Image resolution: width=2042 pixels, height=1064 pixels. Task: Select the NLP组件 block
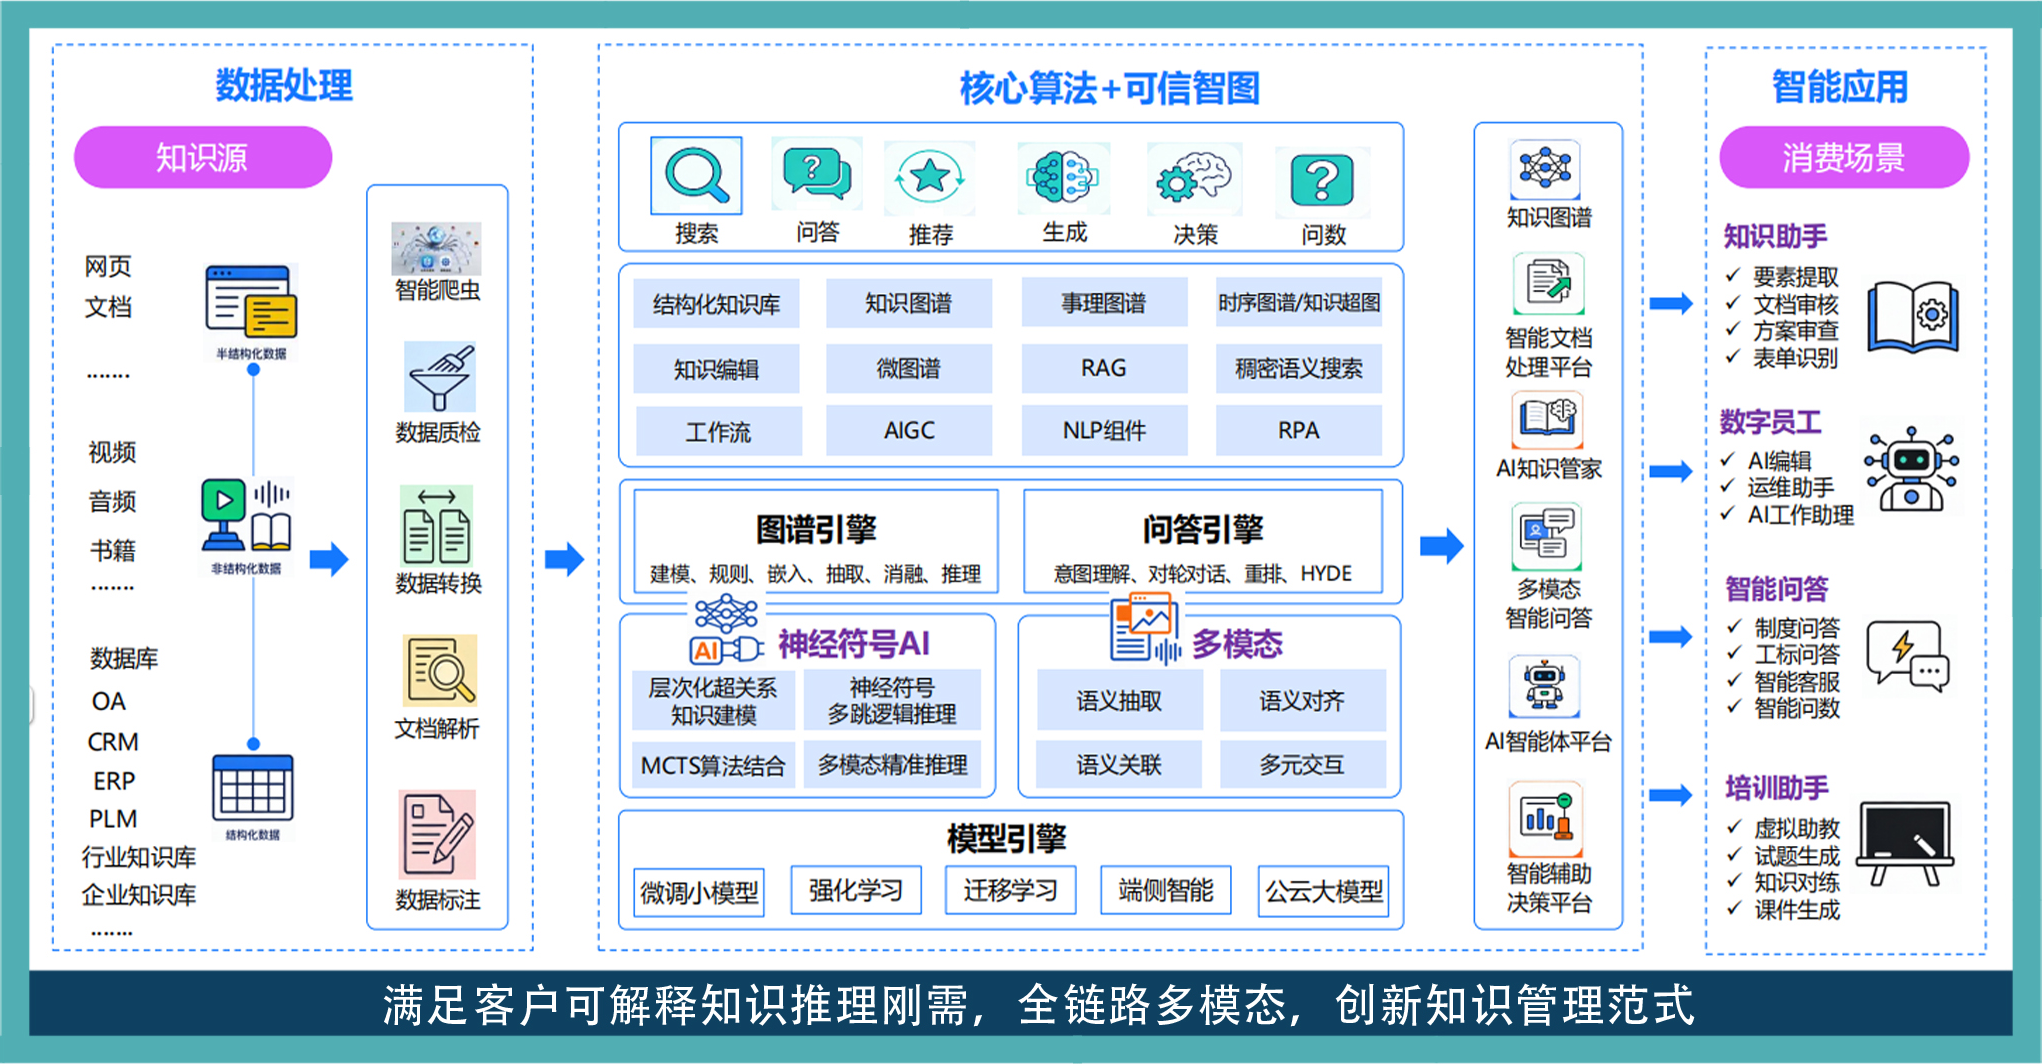(x=1104, y=431)
